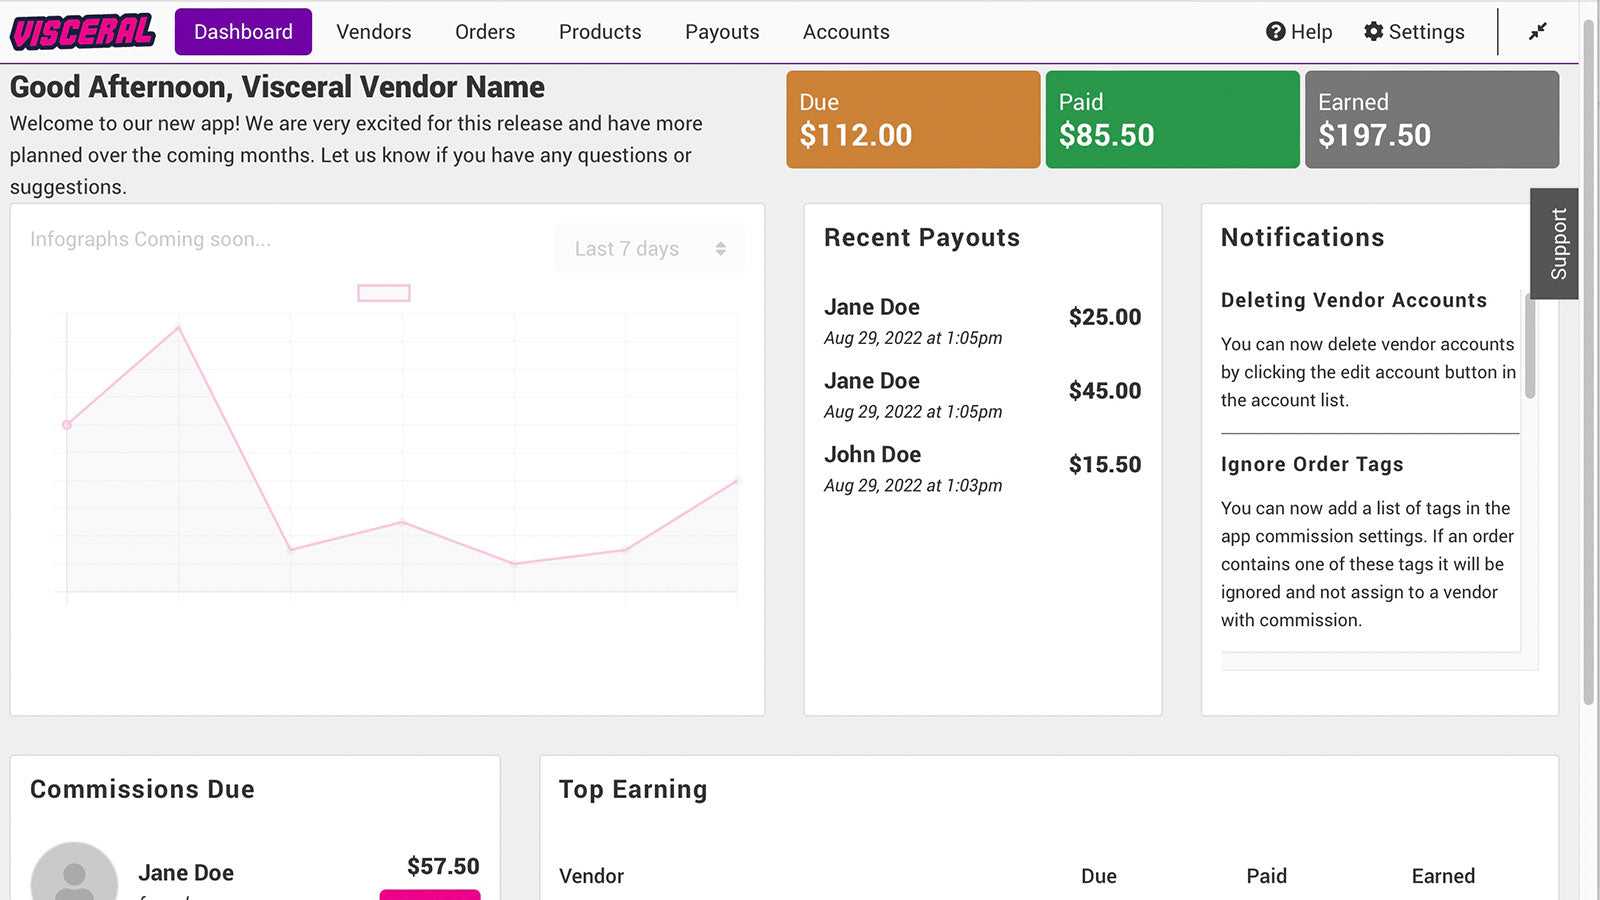Click the Paid column header in Top Earning
The width and height of the screenshot is (1600, 900).
pos(1267,876)
